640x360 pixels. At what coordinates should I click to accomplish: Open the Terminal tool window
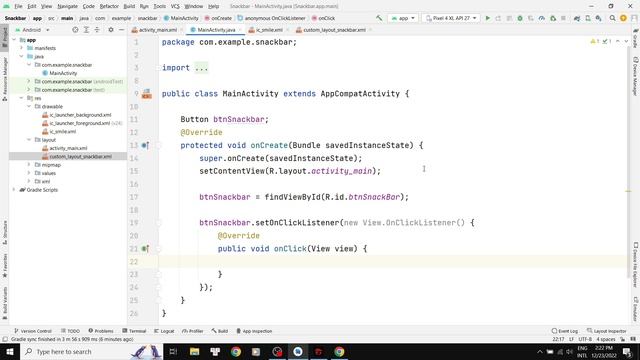click(134, 331)
